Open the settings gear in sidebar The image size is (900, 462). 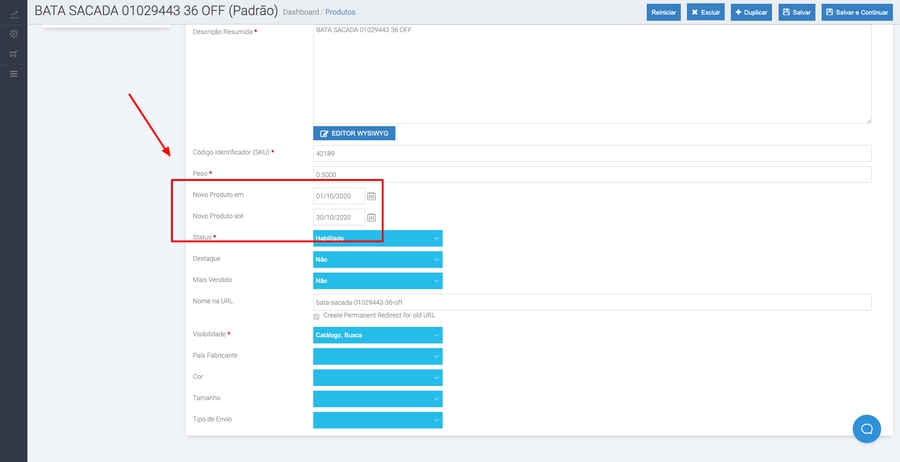pyautogui.click(x=13, y=34)
